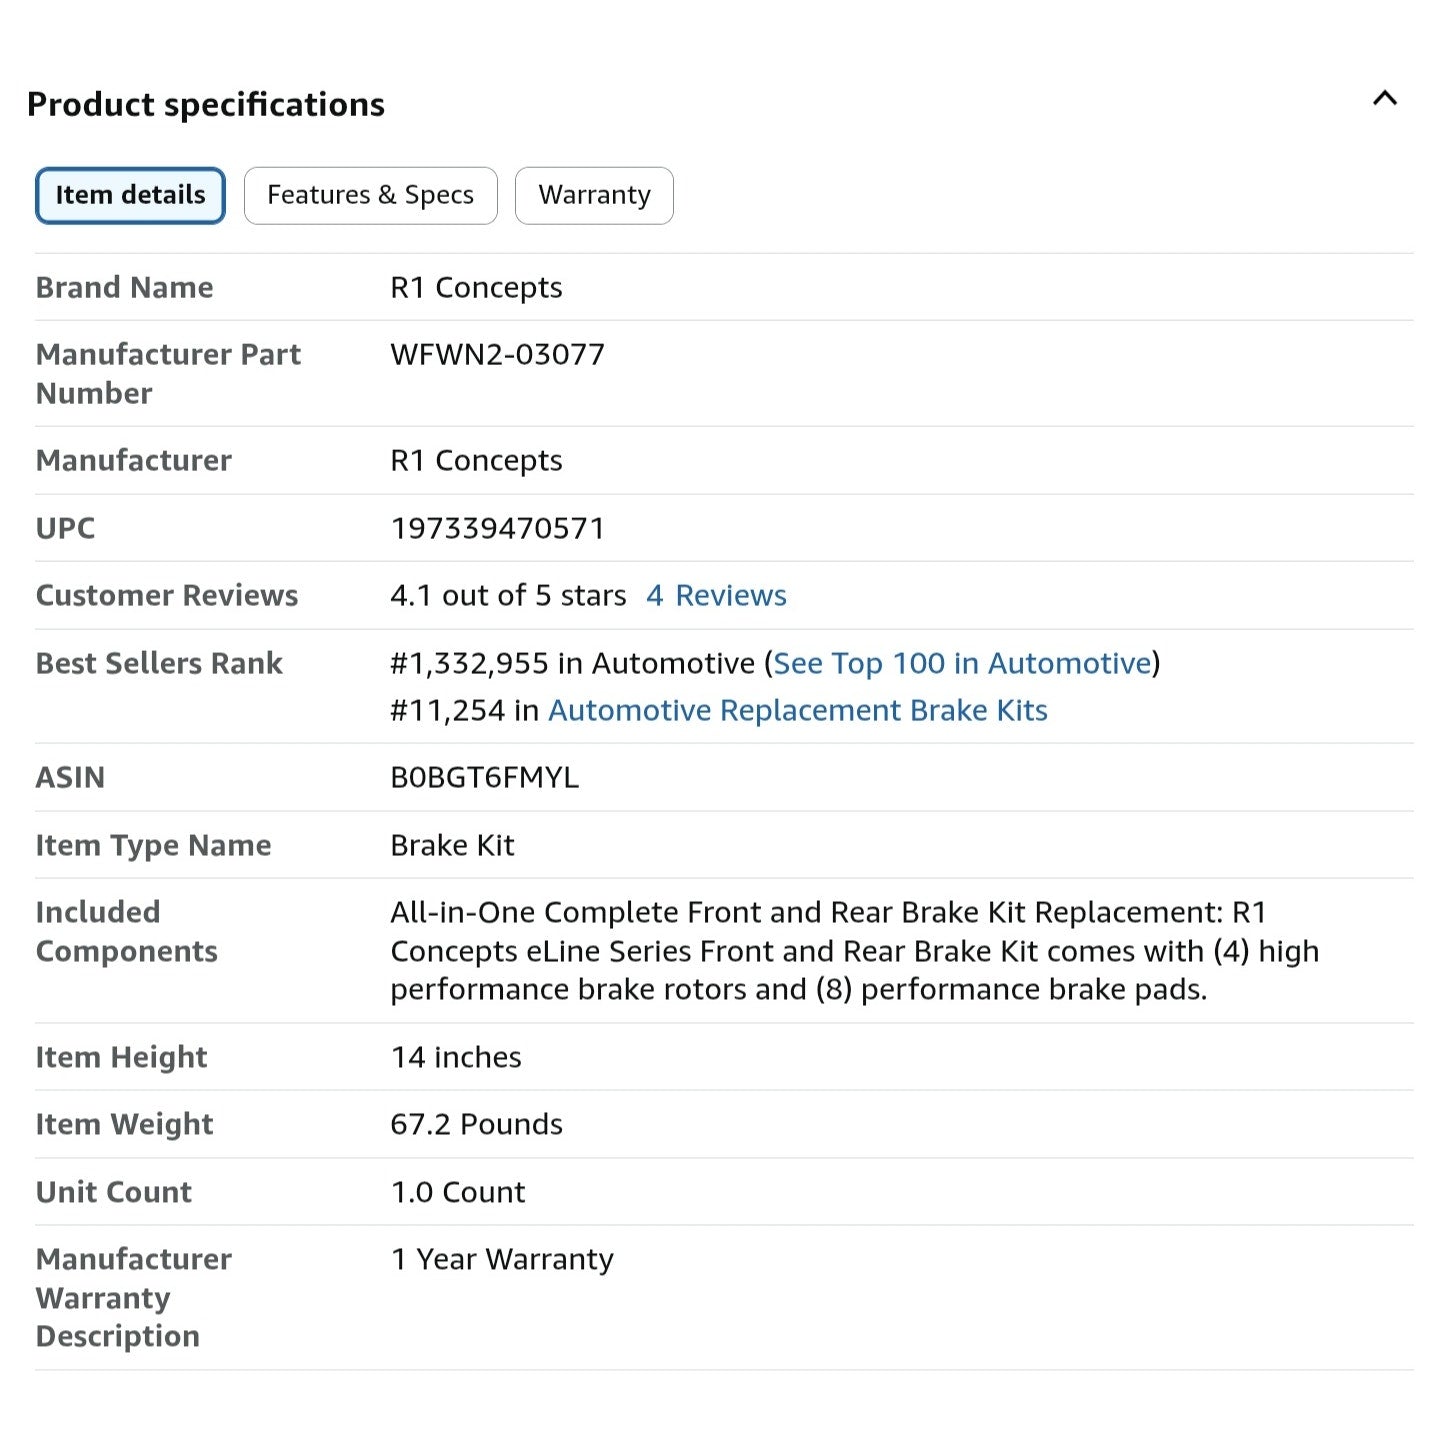Click the Best Sellers Rank label

tap(159, 664)
